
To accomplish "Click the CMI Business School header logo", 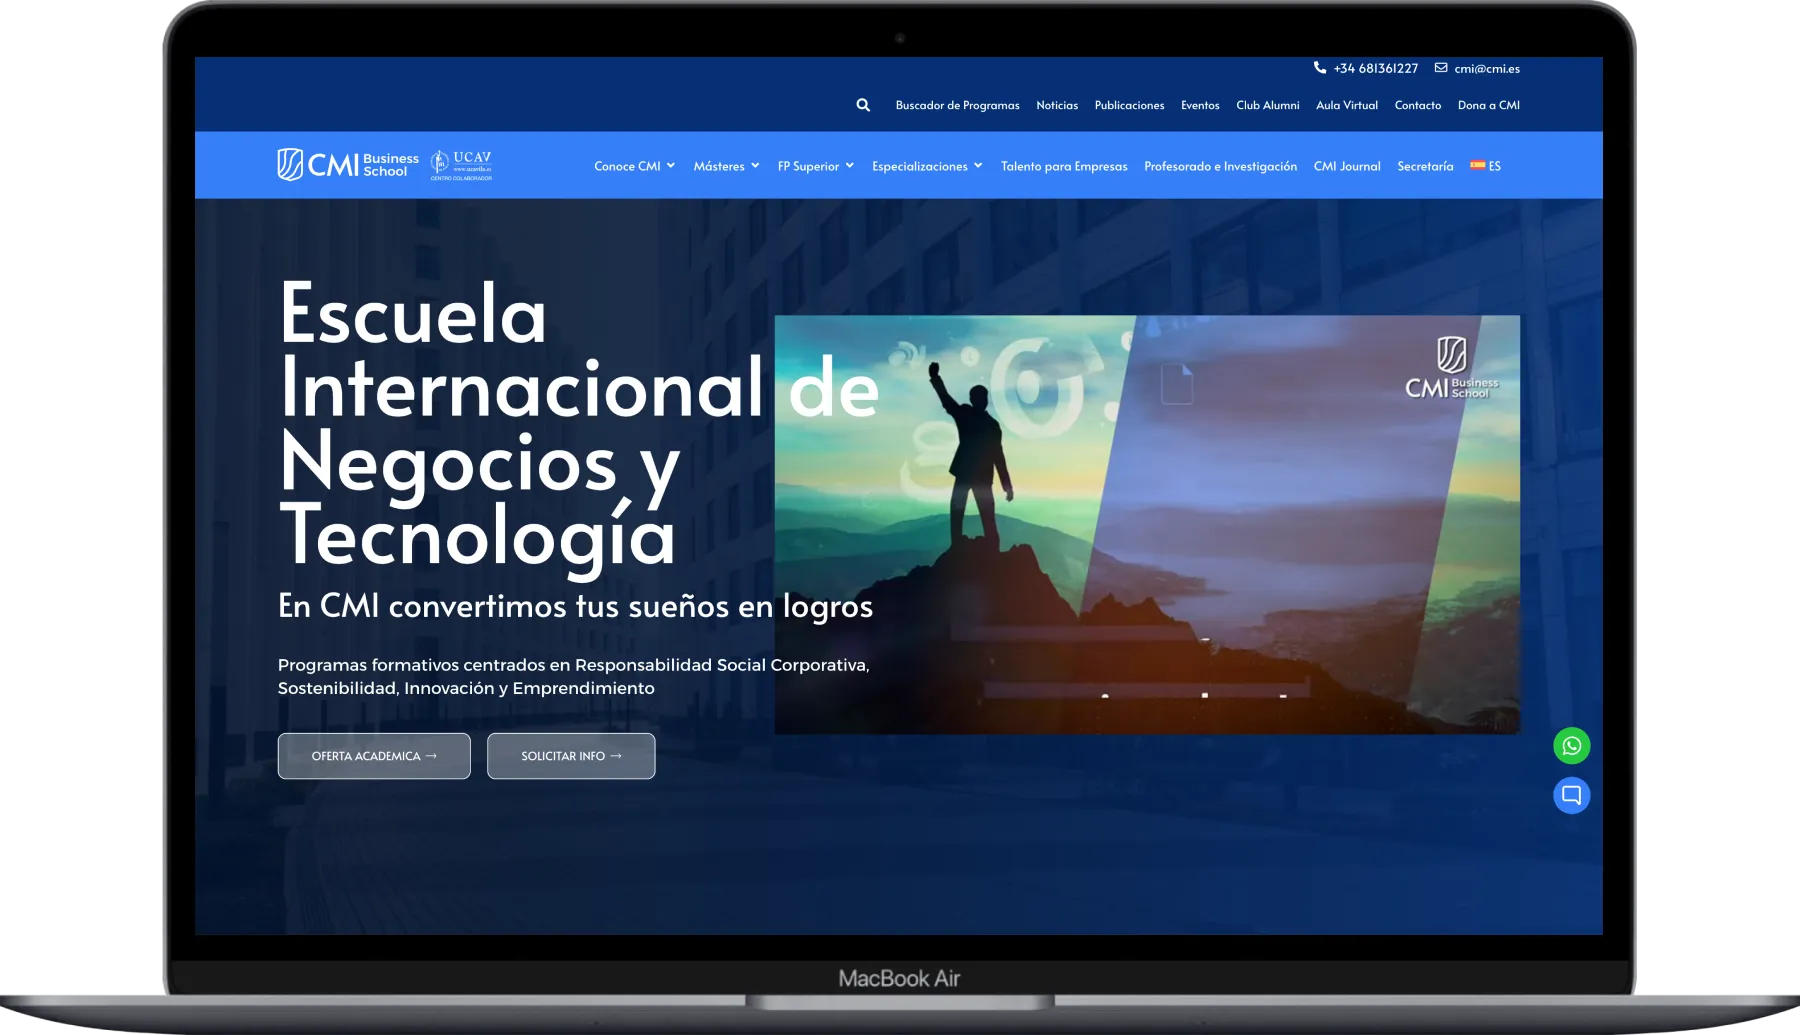I will (348, 165).
